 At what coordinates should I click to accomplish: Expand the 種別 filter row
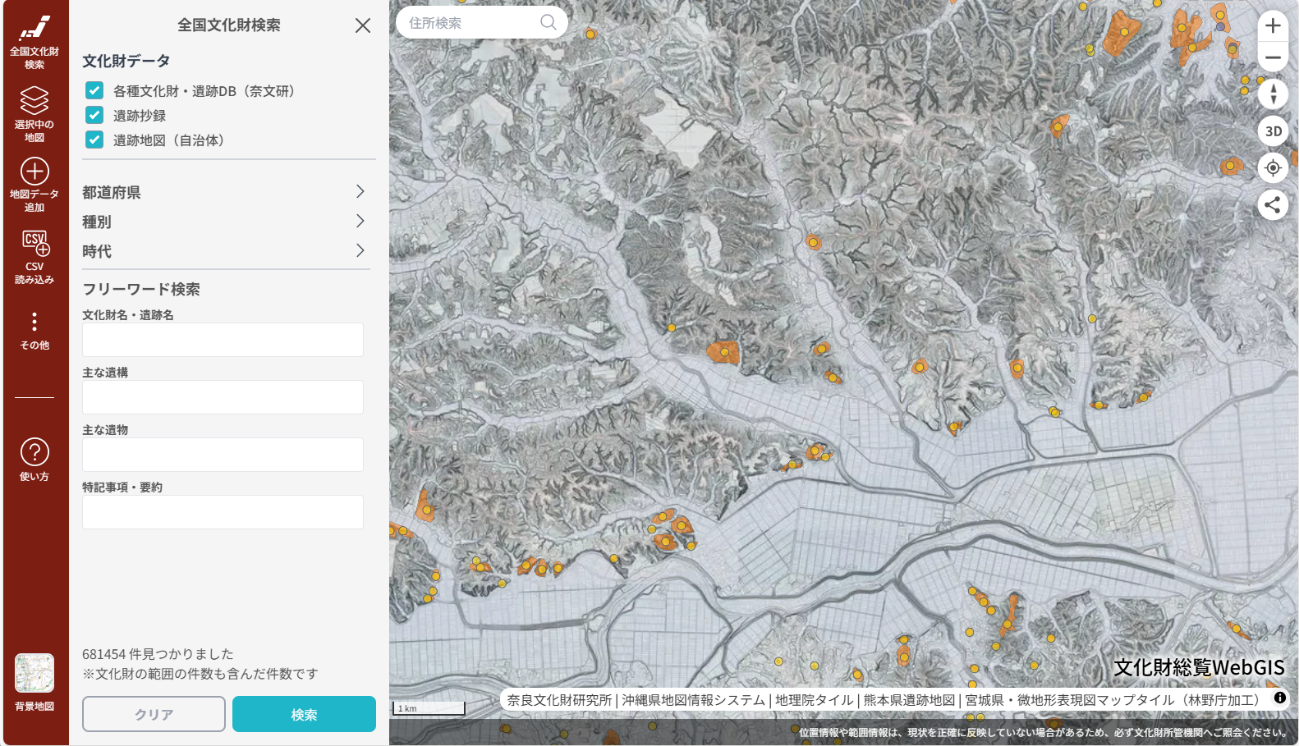224,222
